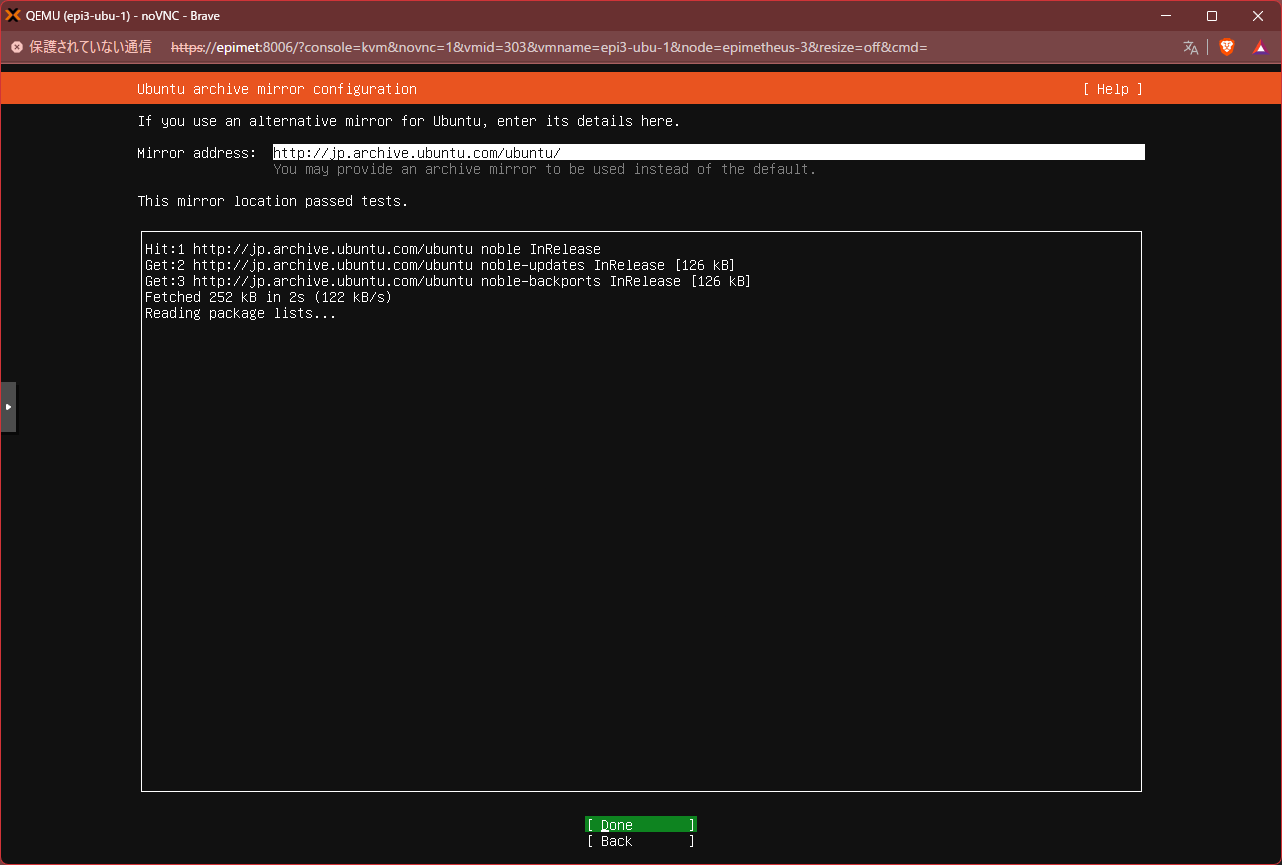
Task: Click the noVNC window title icon
Action: [14, 16]
